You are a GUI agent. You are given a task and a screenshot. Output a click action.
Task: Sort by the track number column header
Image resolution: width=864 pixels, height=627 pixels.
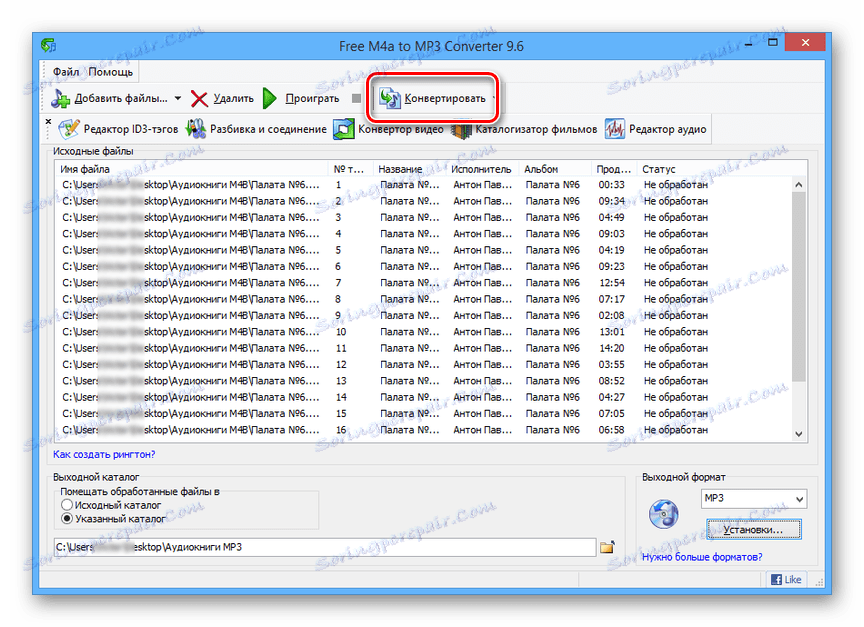350,169
